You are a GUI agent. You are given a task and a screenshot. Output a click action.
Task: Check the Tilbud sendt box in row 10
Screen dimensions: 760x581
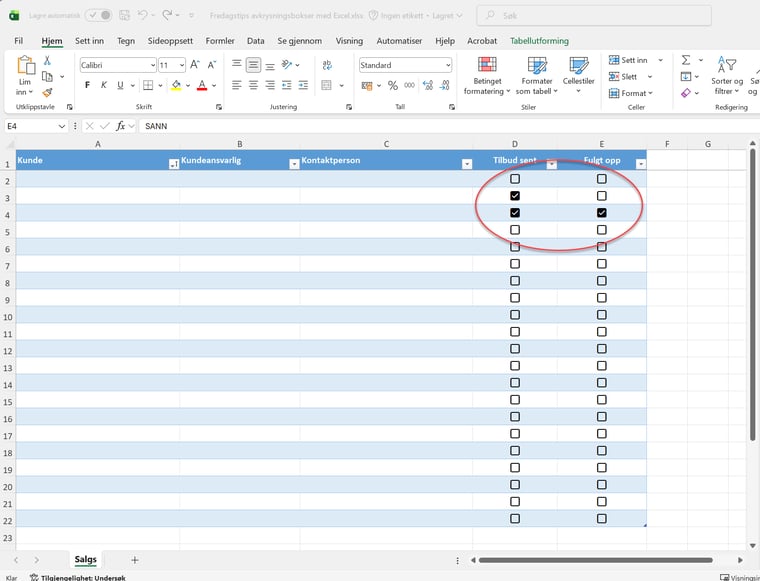(515, 315)
